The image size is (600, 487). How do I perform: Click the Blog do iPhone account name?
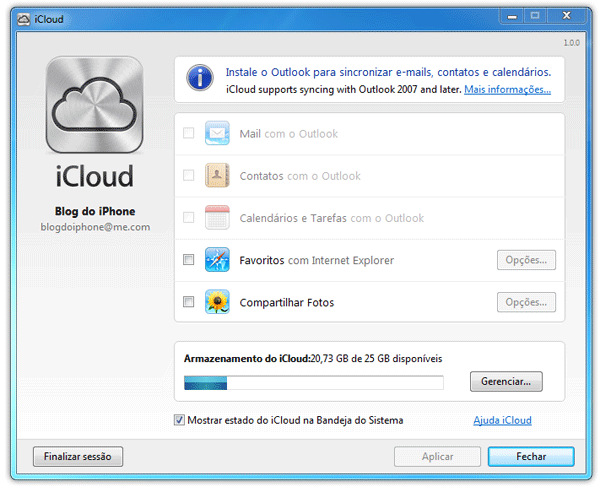(95, 211)
